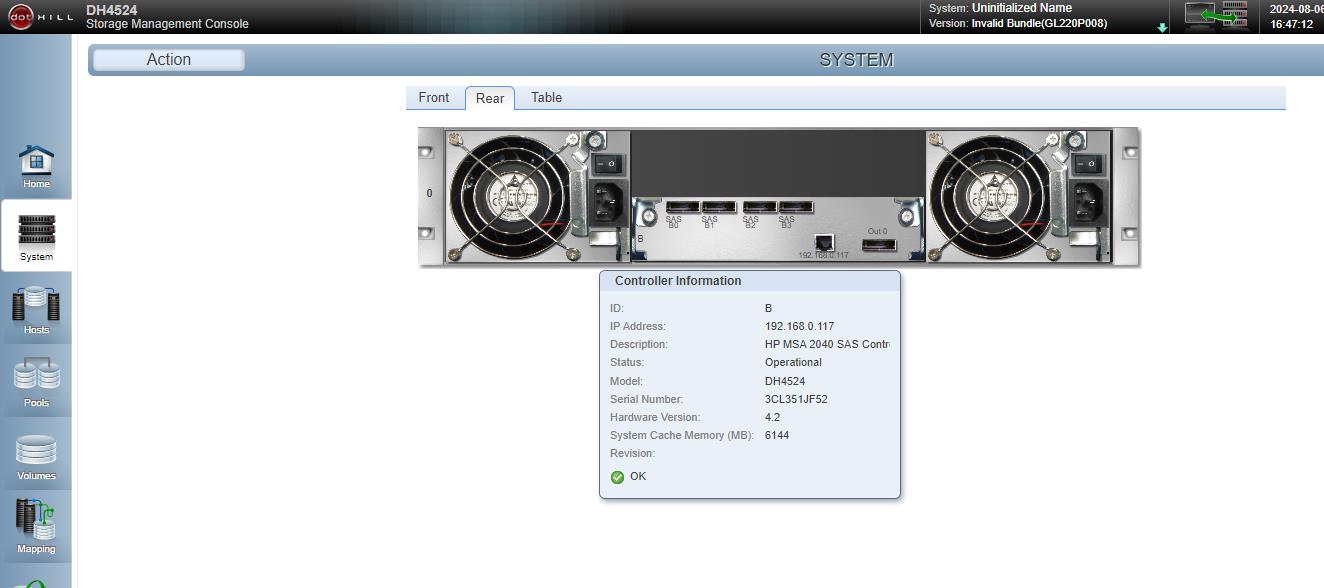Click the green OK status icon
Viewport: 1324px width, 588px height.
click(618, 476)
